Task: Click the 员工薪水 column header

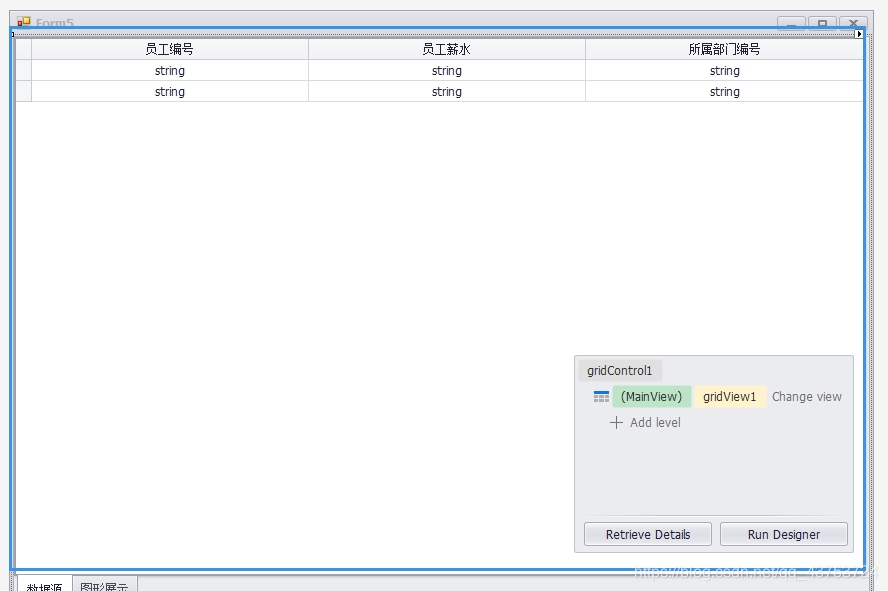Action: pos(447,49)
